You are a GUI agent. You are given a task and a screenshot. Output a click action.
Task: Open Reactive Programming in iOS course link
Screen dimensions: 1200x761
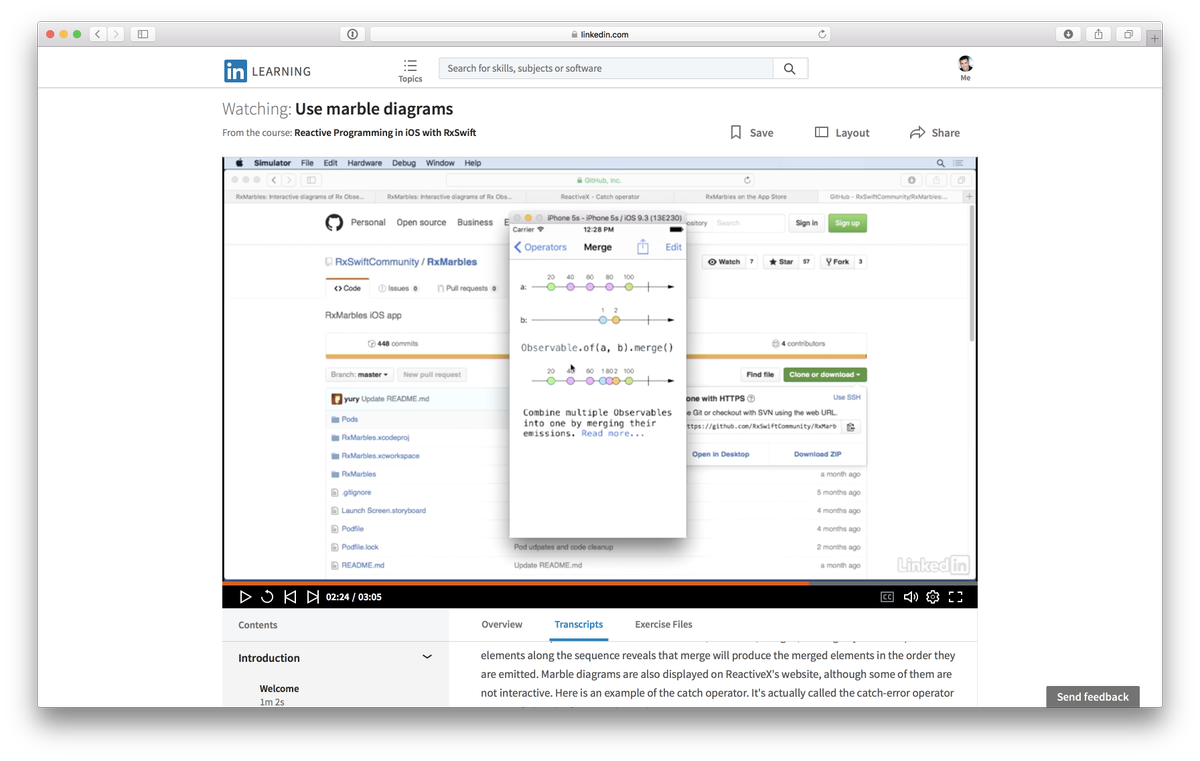coord(385,133)
